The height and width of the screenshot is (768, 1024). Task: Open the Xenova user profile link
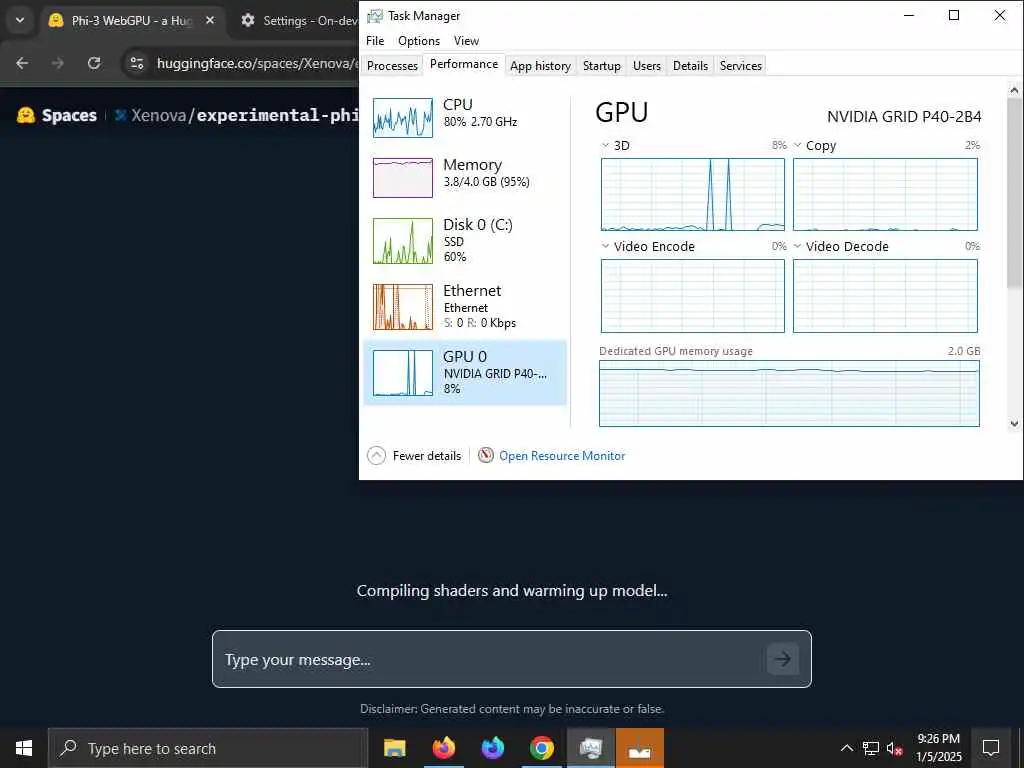pos(159,115)
